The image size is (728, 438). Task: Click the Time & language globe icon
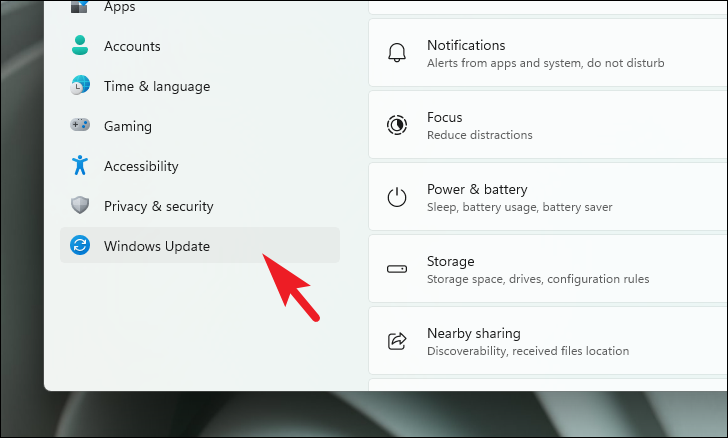pyautogui.click(x=80, y=85)
